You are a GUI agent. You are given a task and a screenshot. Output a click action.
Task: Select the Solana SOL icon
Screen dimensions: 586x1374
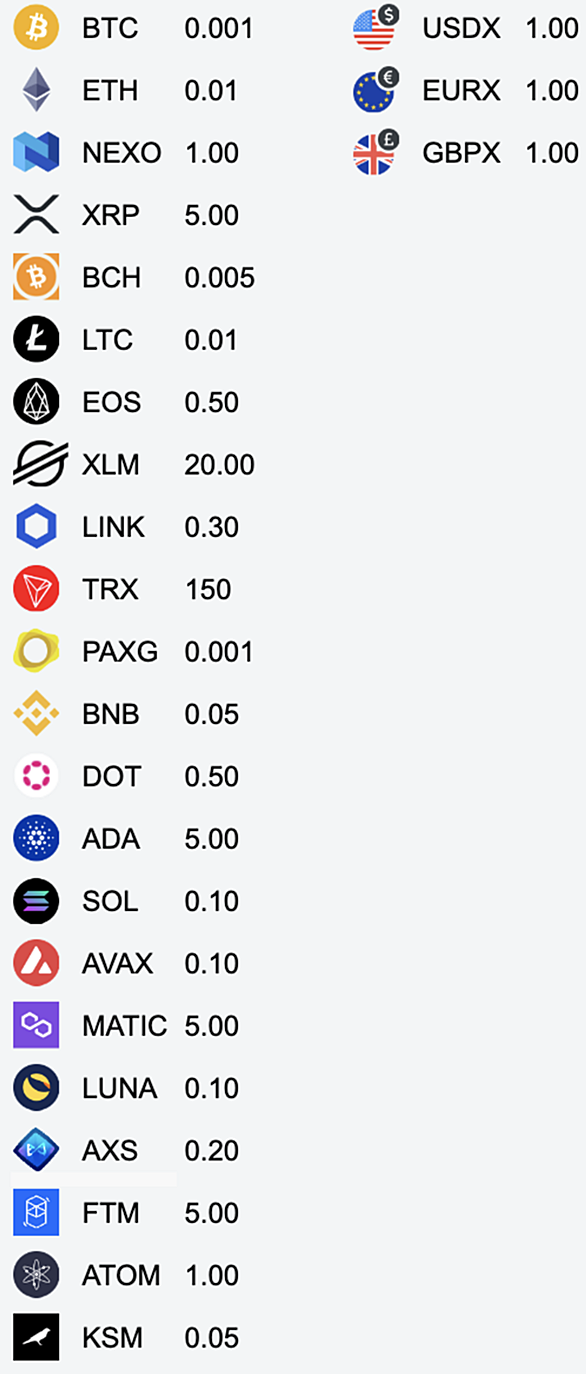[36, 901]
